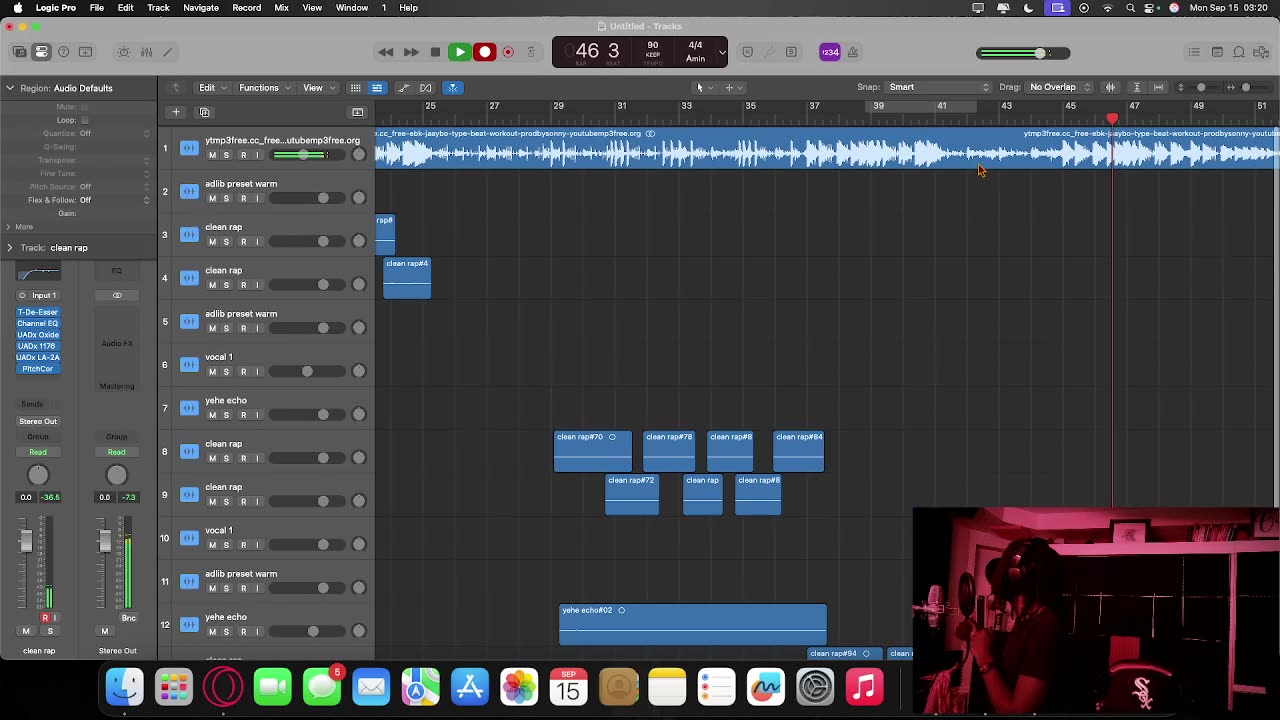Viewport: 1280px width, 720px height.
Task: Open the List Editors icon
Action: pyautogui.click(x=1194, y=52)
